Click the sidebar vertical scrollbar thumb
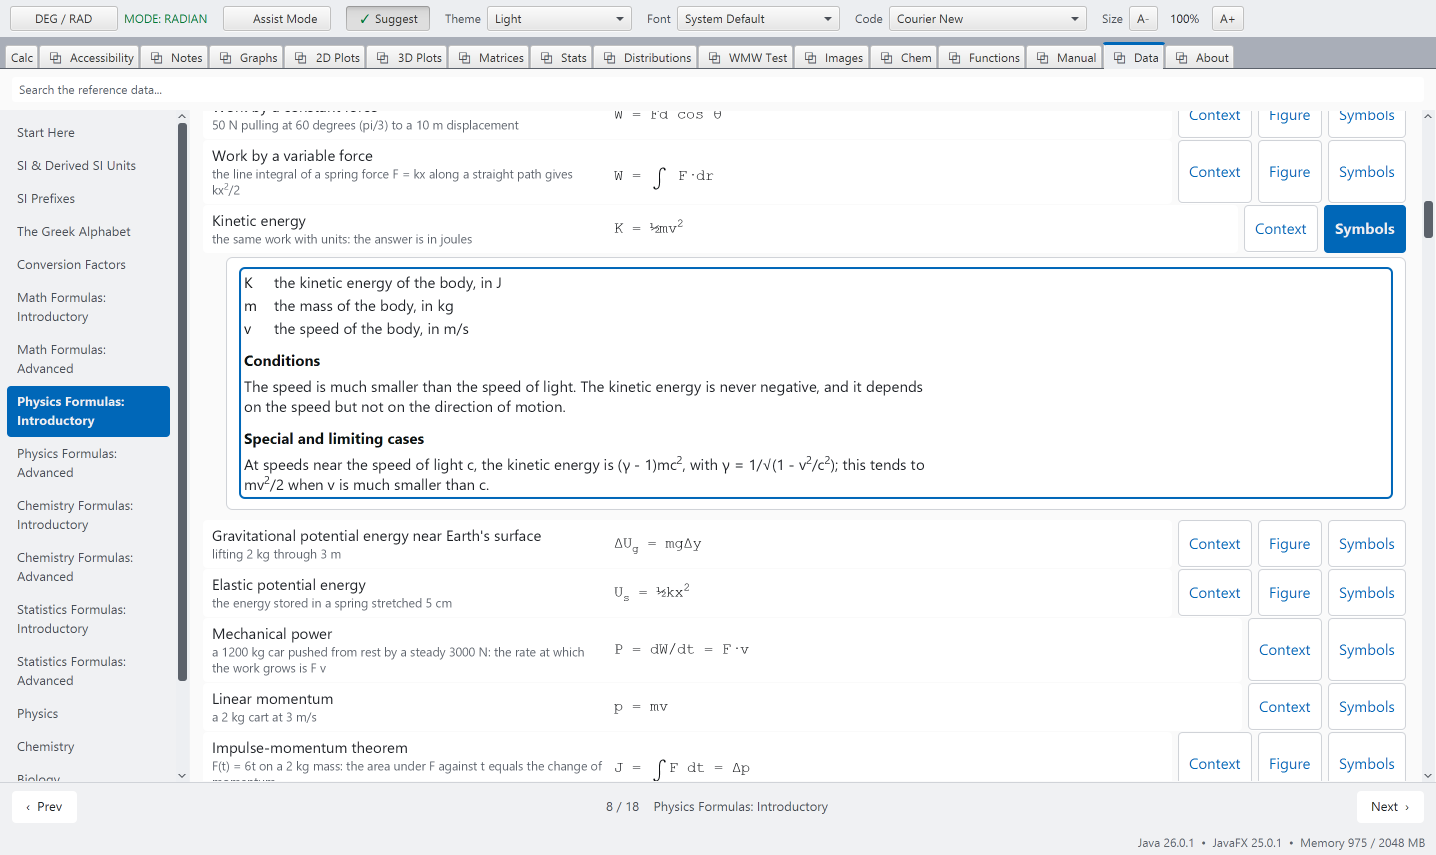Viewport: 1436px width, 855px height. (182, 401)
